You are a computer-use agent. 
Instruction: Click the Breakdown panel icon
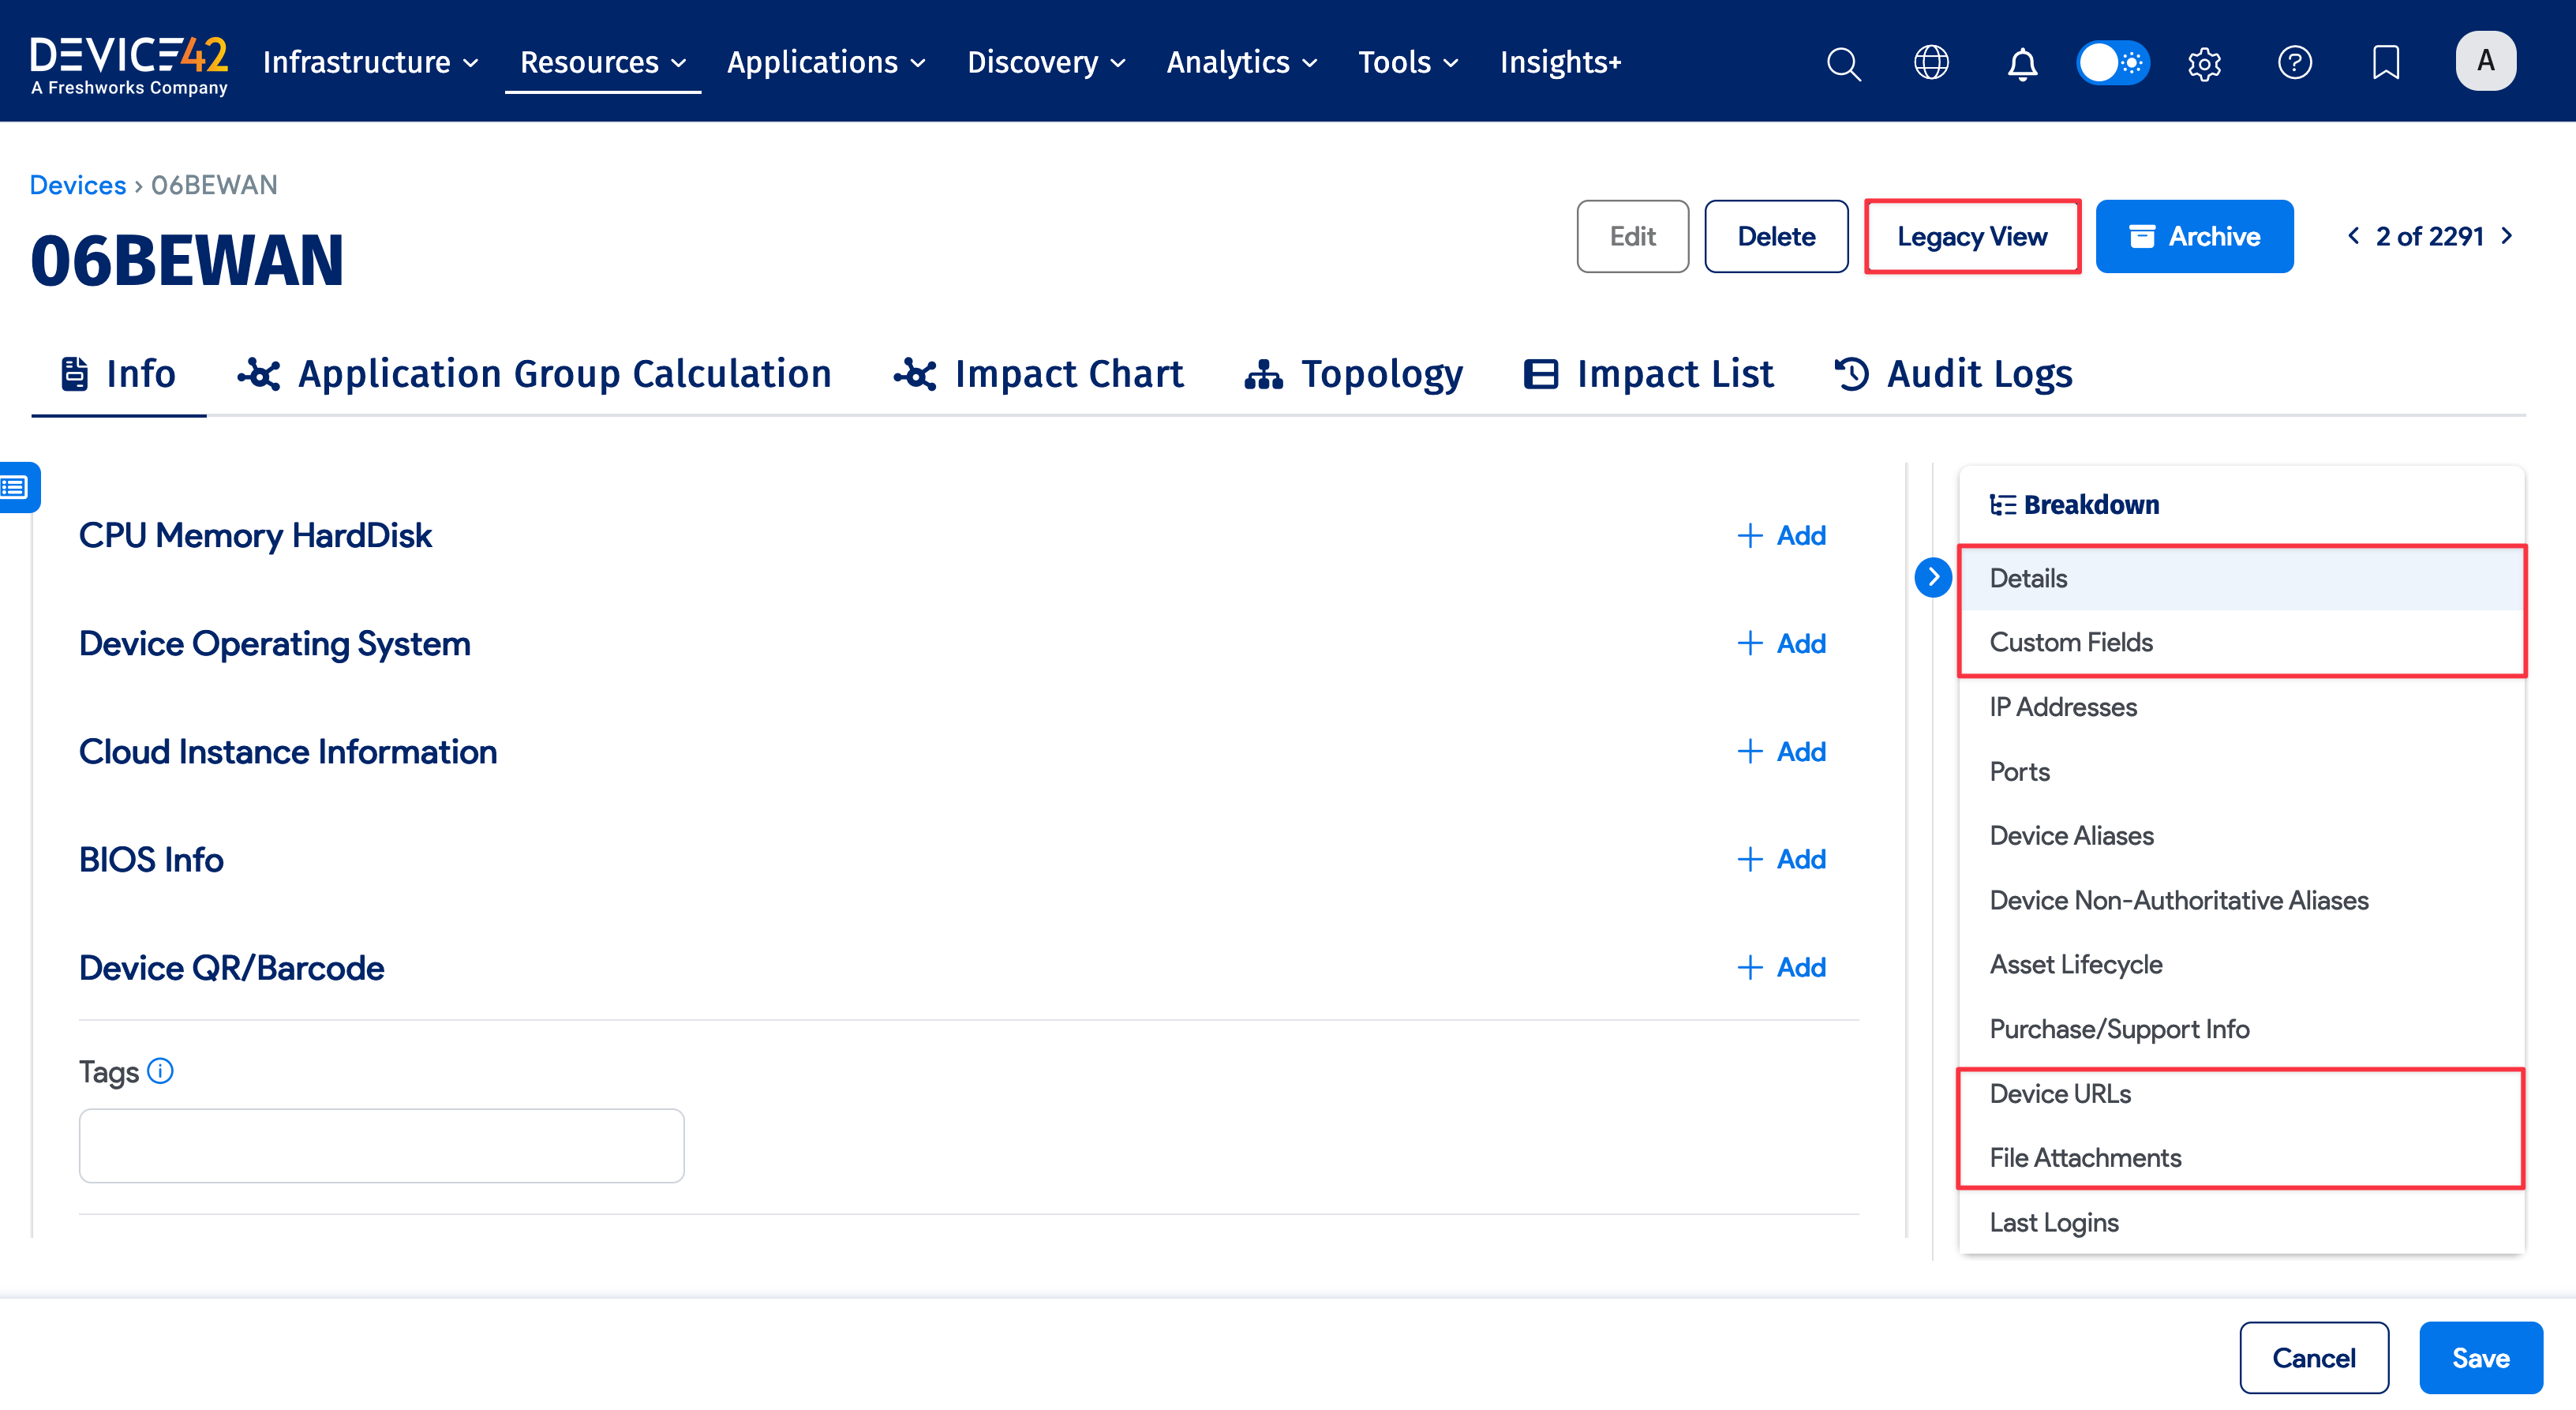click(x=2002, y=504)
